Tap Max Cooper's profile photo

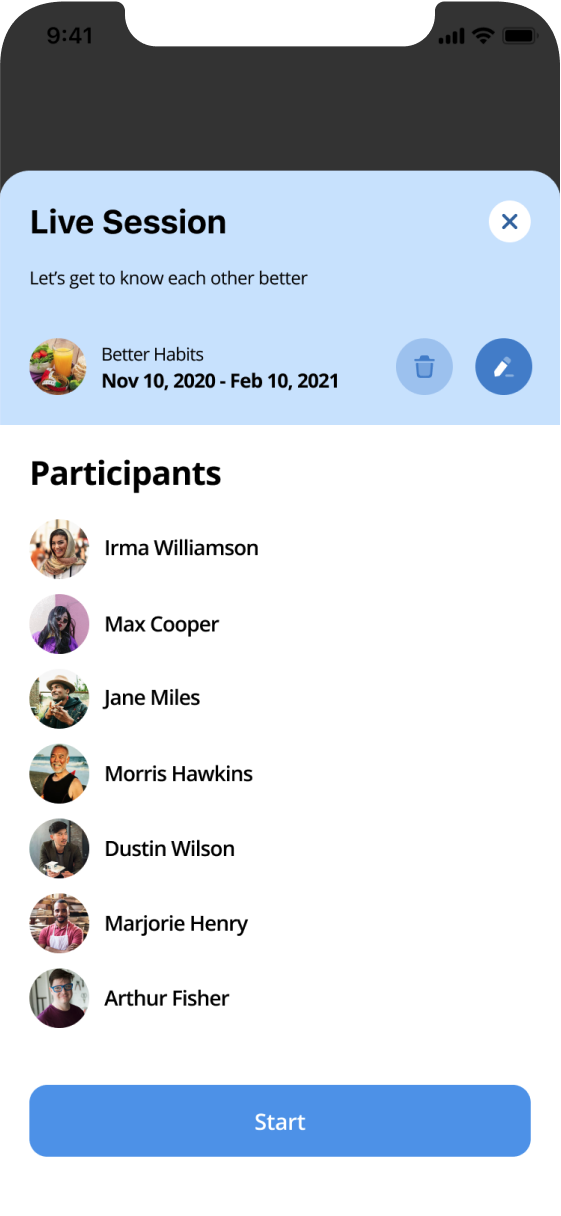(59, 624)
